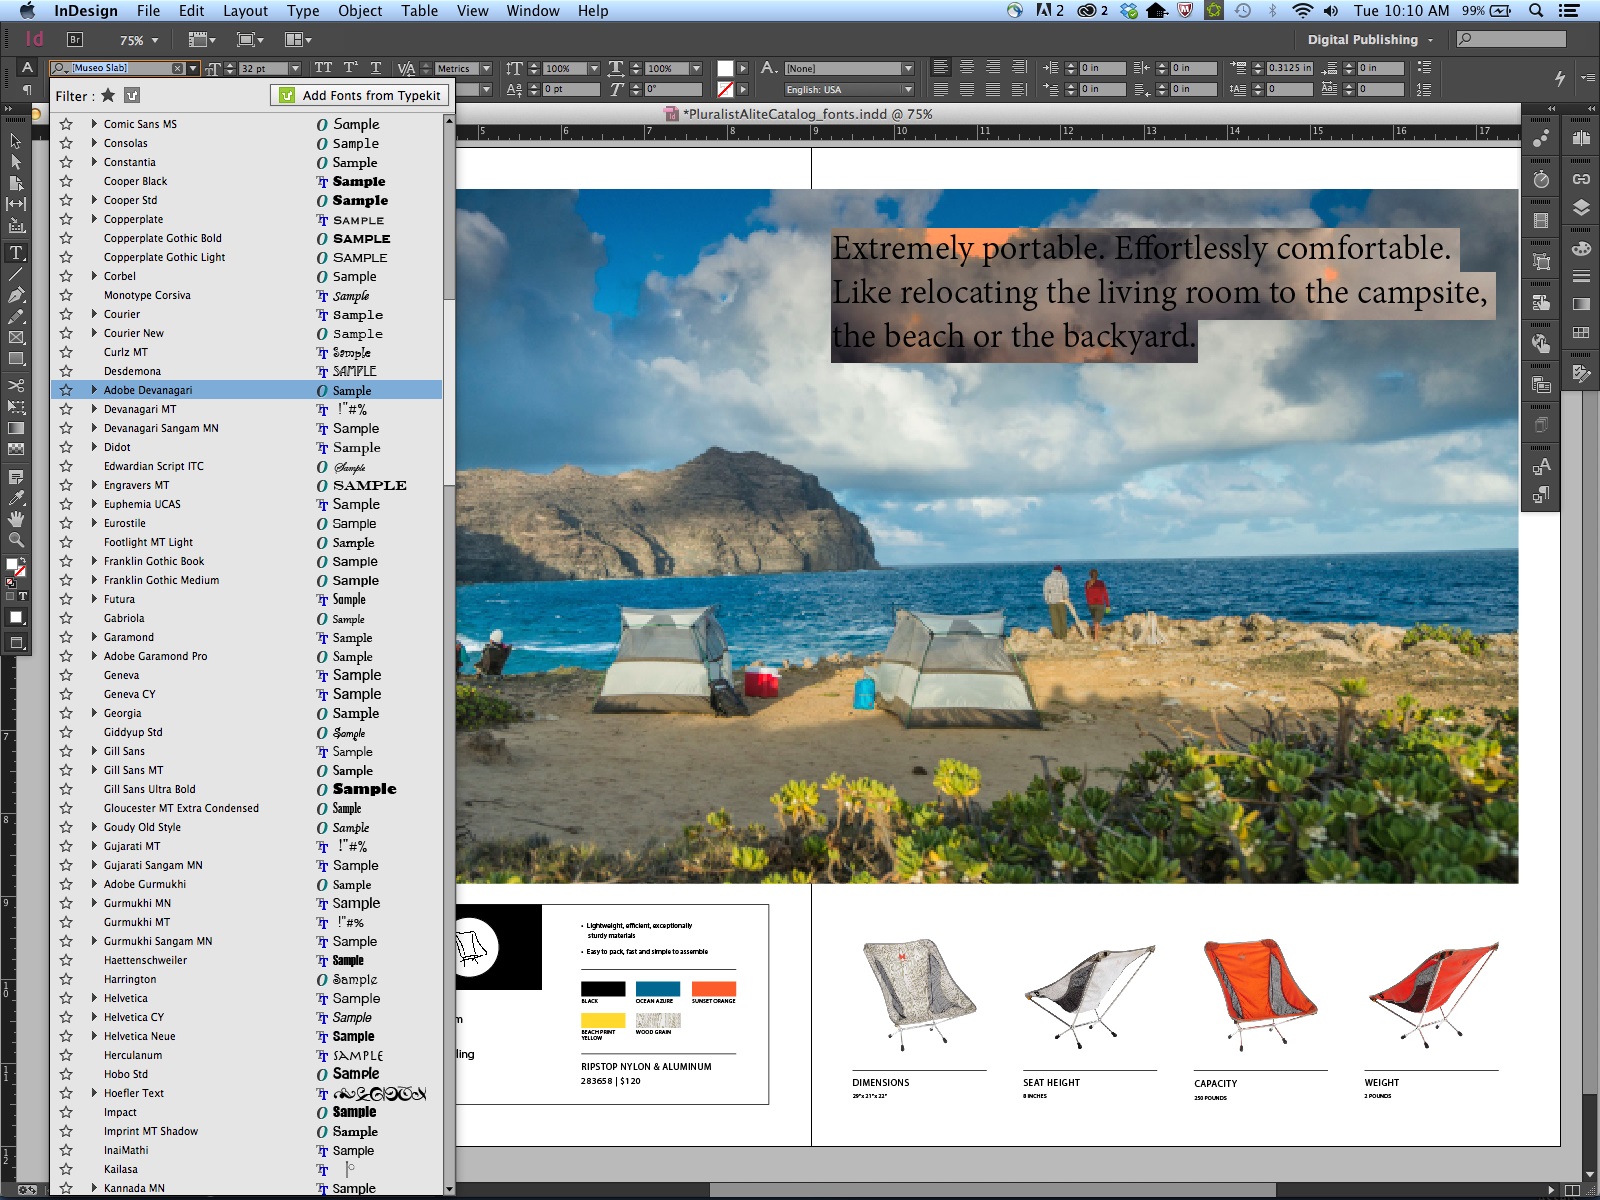This screenshot has height=1200, width=1600.
Task: Open the Buttons and Forms panel icon
Action: 1541,302
